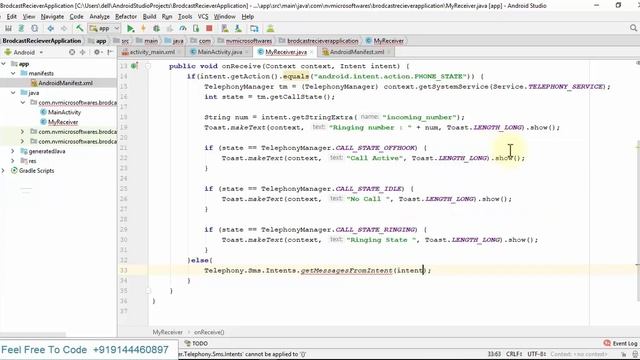Click the Attach Debugger to process icon
The width and height of the screenshot is (640, 360).
pyautogui.click(x=196, y=29)
